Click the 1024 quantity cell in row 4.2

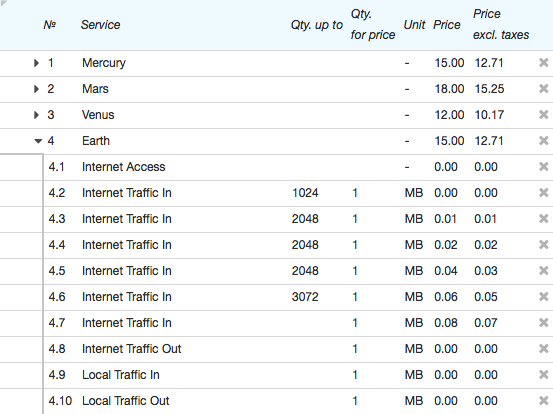[305, 193]
